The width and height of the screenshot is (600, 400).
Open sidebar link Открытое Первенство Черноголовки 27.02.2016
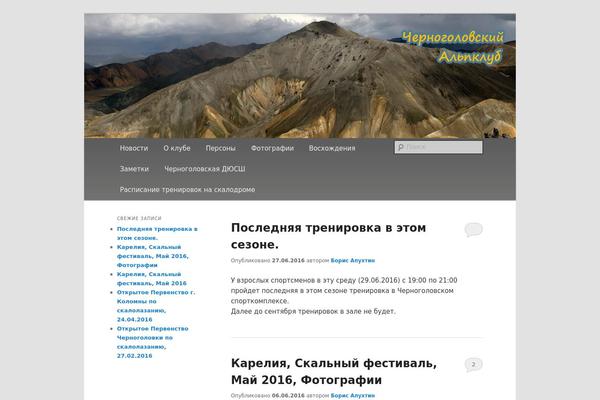coord(152,342)
